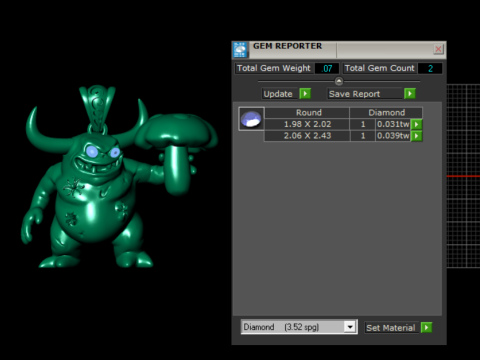
Task: Click the green arrow beside Save Report
Action: click(410, 94)
